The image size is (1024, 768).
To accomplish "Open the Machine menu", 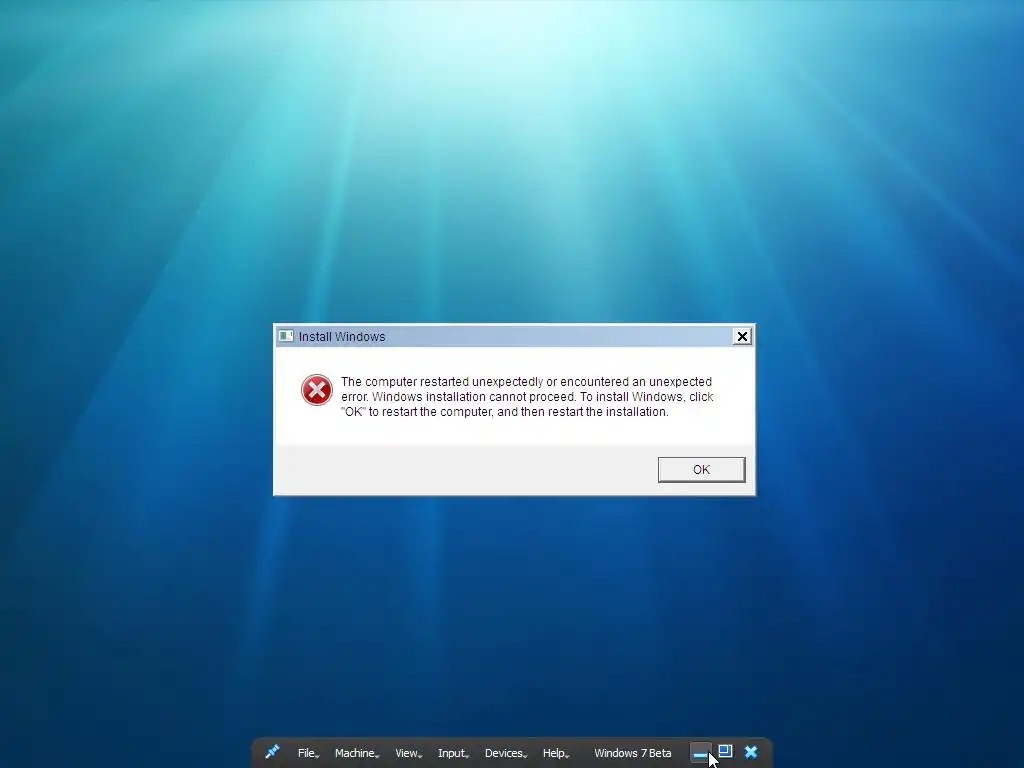I will pos(357,753).
